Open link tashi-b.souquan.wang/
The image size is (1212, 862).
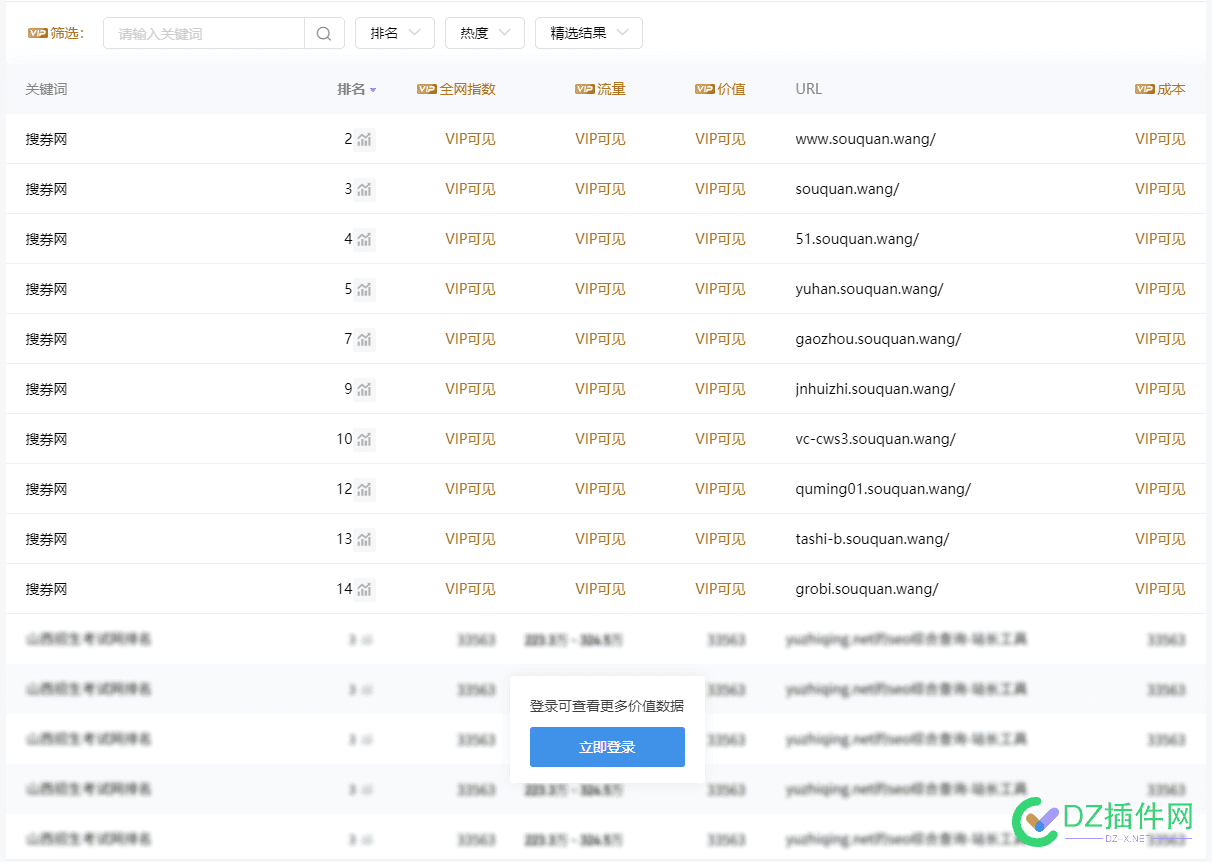coord(872,539)
